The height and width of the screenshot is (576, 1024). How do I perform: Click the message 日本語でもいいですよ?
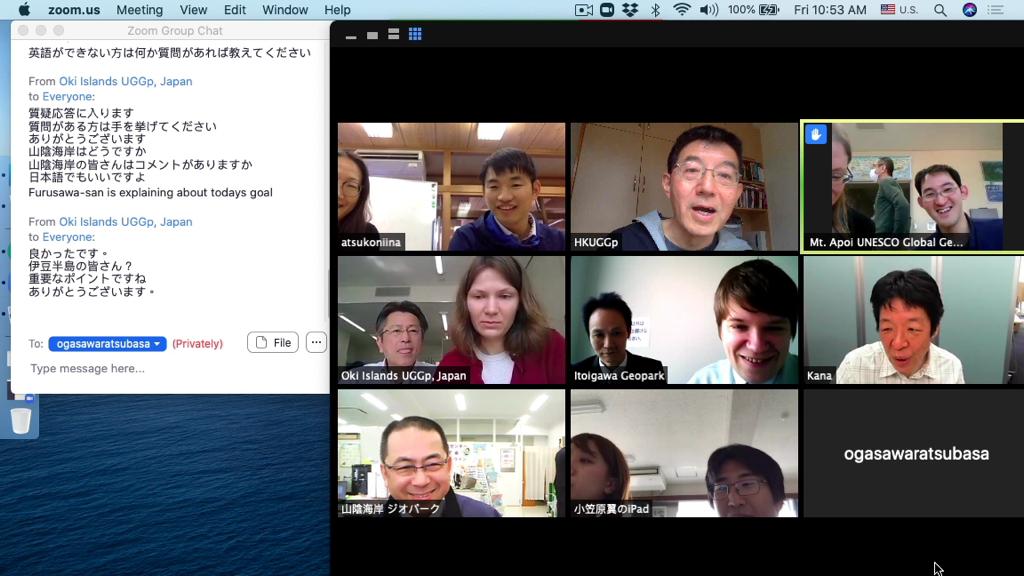click(87, 177)
